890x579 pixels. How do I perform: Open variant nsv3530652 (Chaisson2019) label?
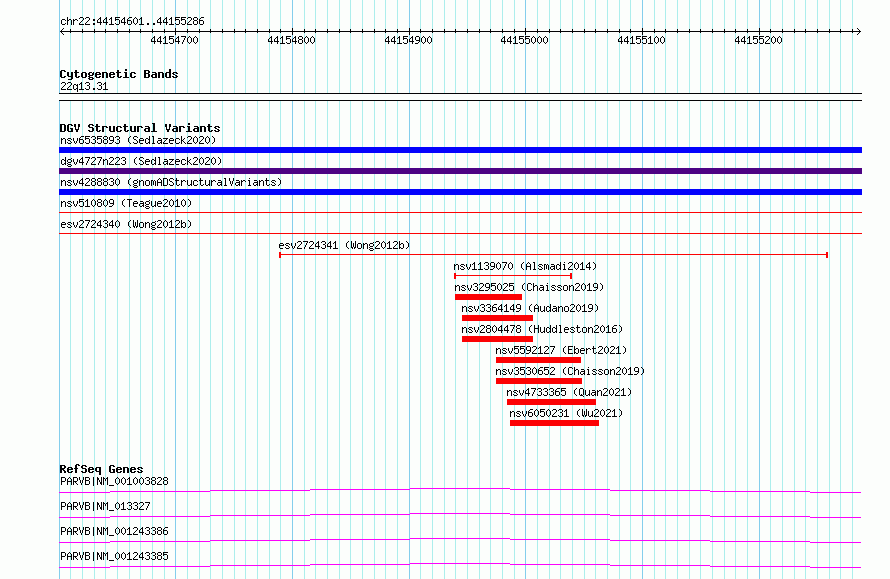pyautogui.click(x=570, y=371)
